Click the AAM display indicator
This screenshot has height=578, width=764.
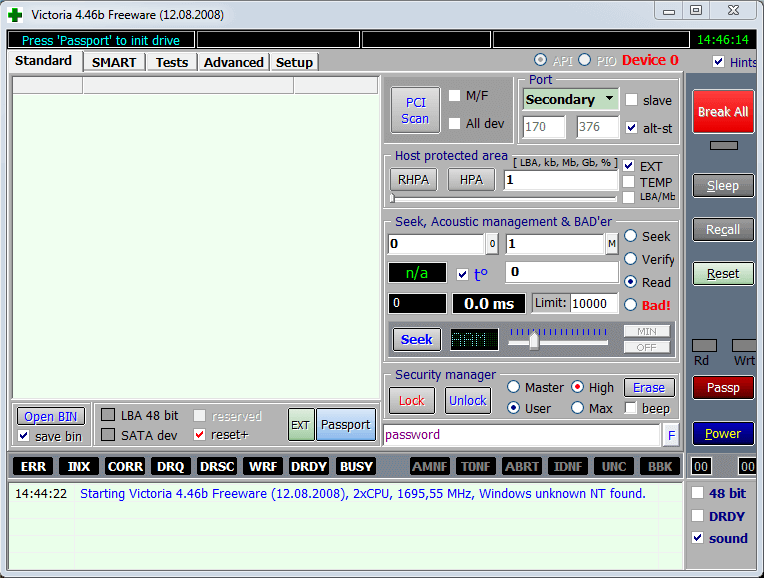tap(474, 339)
